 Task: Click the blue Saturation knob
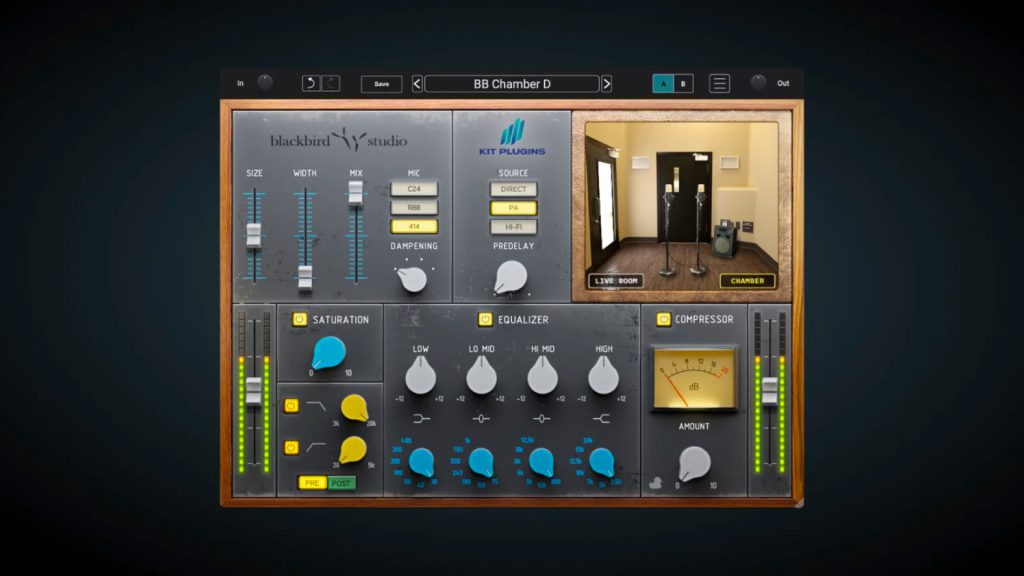tap(328, 353)
